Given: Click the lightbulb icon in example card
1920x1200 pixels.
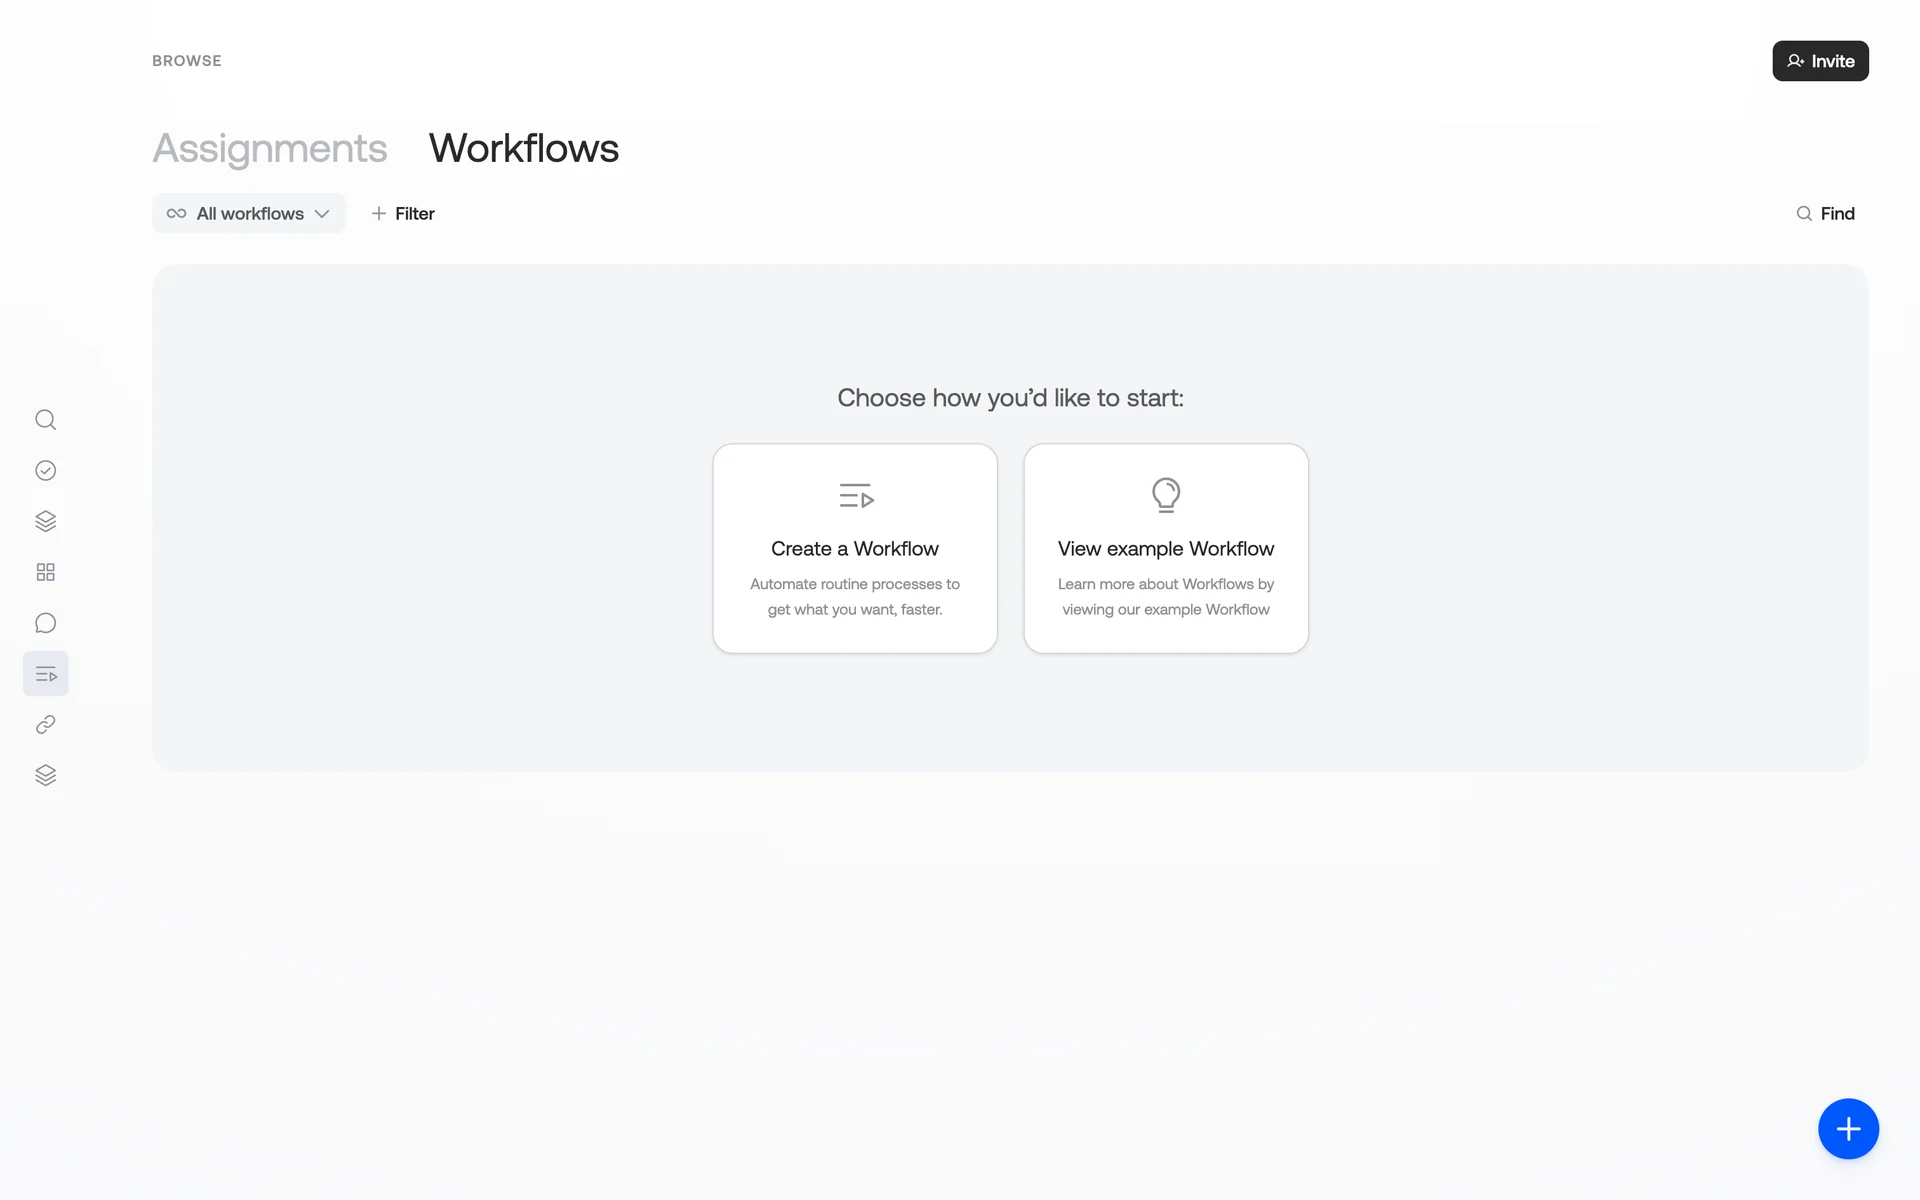Looking at the screenshot, I should [x=1166, y=495].
